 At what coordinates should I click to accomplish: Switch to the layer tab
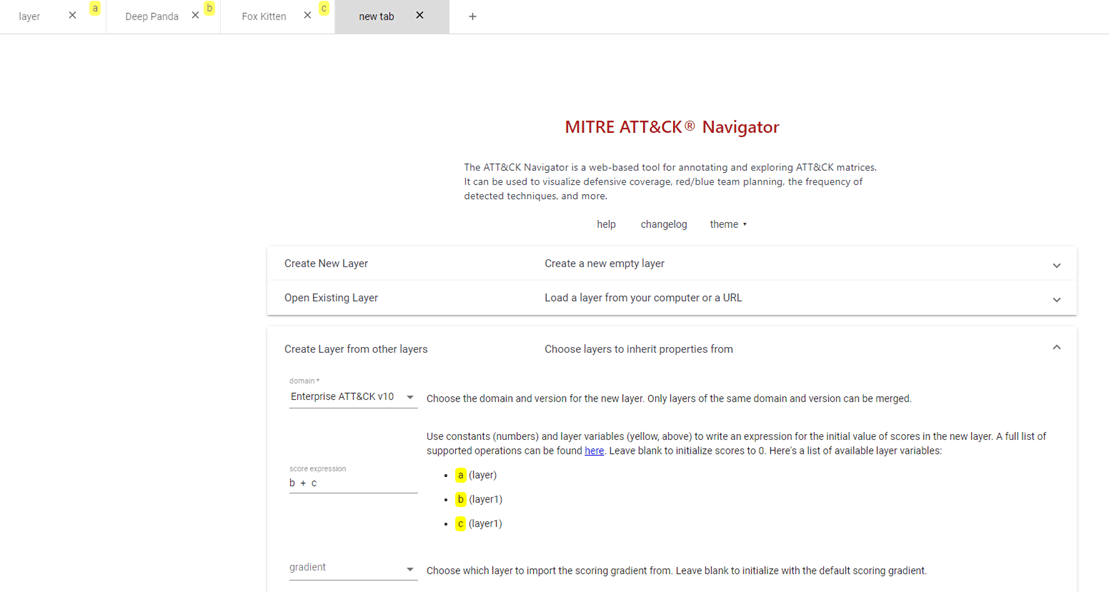(30, 17)
